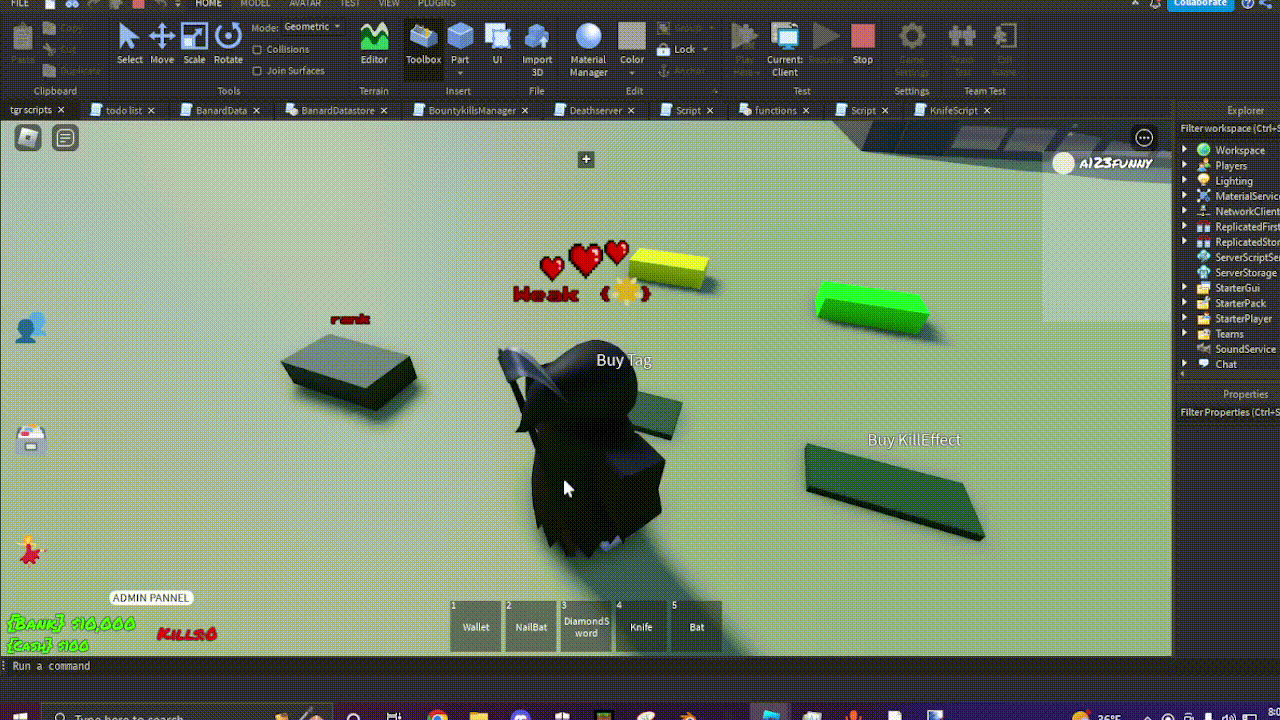Open the Mode Geometric dropdown
Image resolution: width=1280 pixels, height=720 pixels.
pos(312,27)
